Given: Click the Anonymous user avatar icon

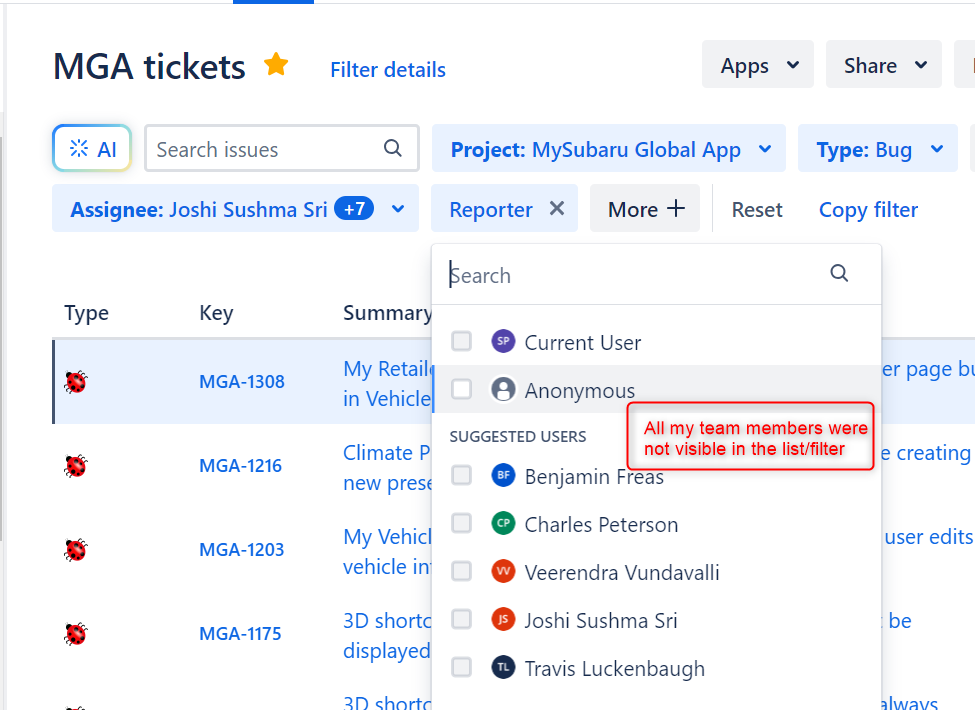Looking at the screenshot, I should coord(503,390).
